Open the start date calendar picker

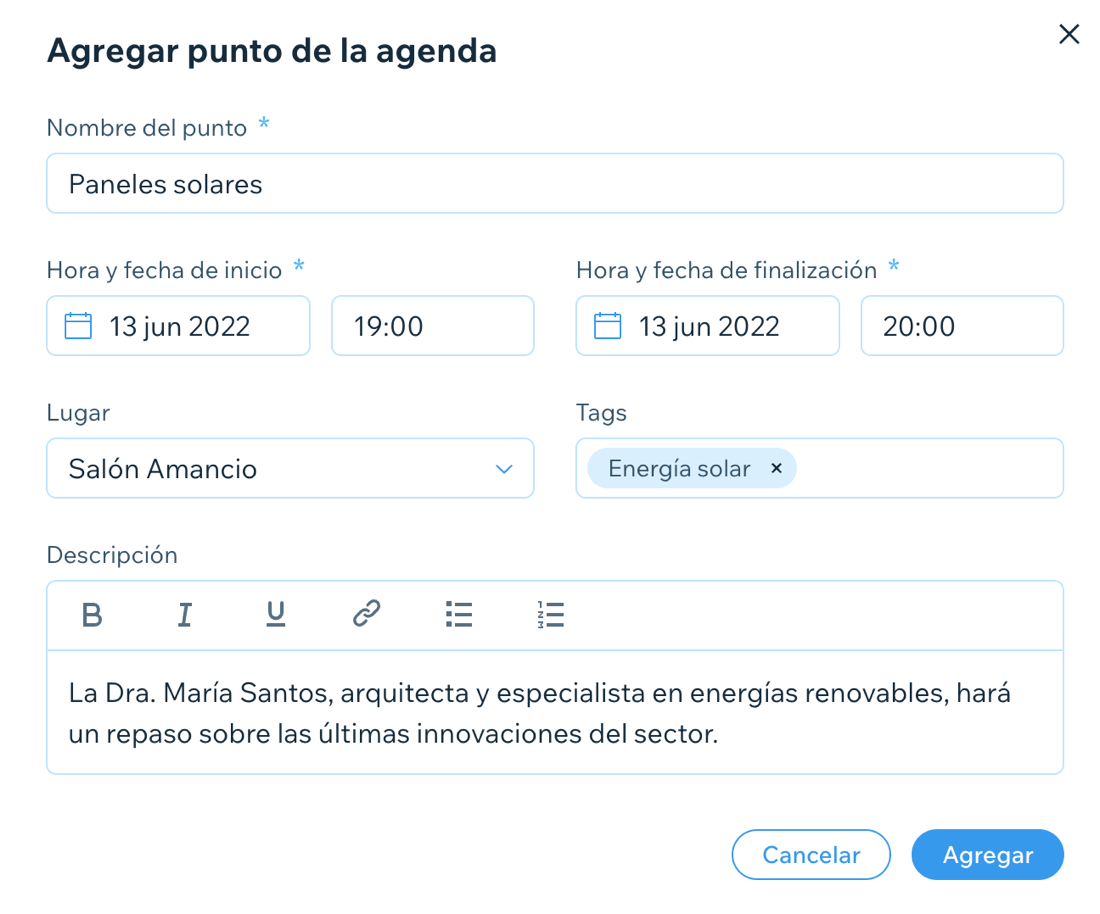[x=77, y=325]
